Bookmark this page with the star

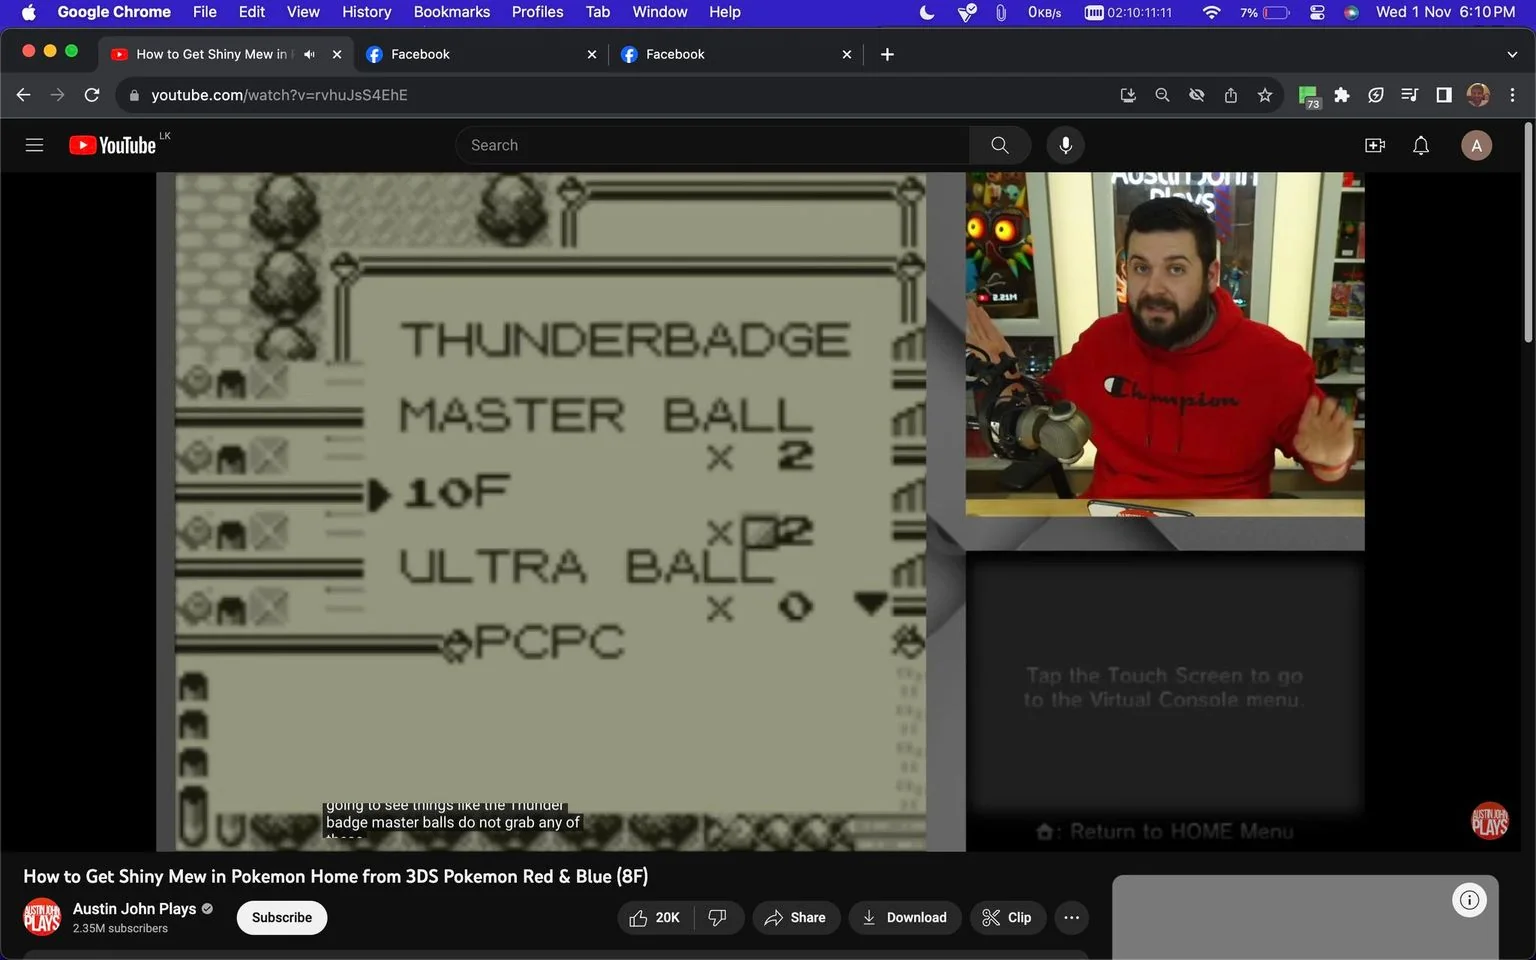[x=1265, y=95]
